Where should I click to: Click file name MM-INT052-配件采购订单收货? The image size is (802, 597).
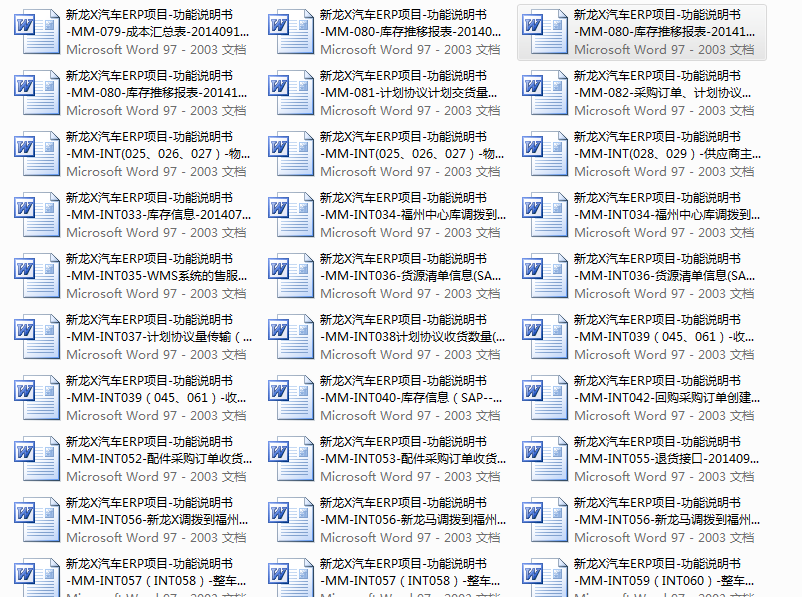click(x=159, y=450)
